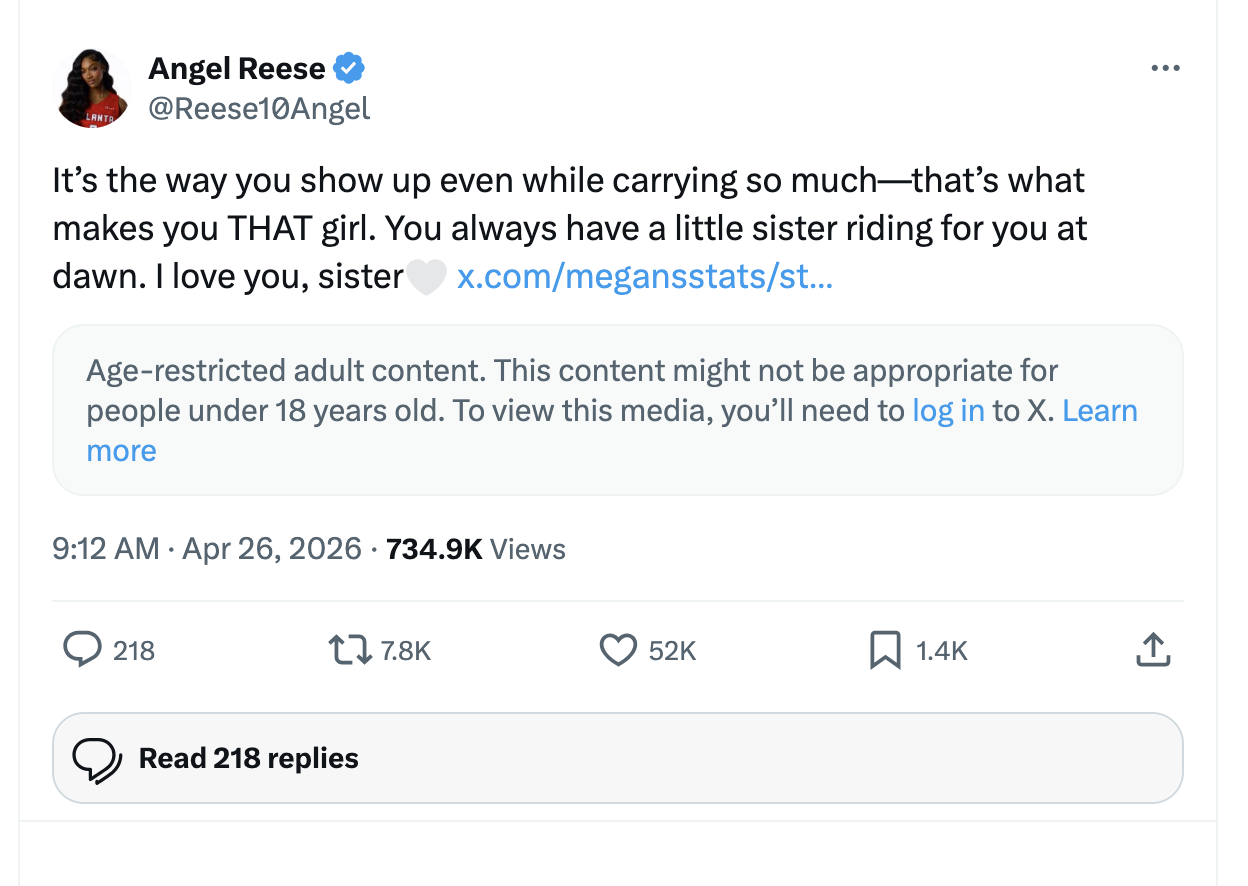Click the 7.8K repost count
This screenshot has width=1248, height=886.
pyautogui.click(x=406, y=652)
